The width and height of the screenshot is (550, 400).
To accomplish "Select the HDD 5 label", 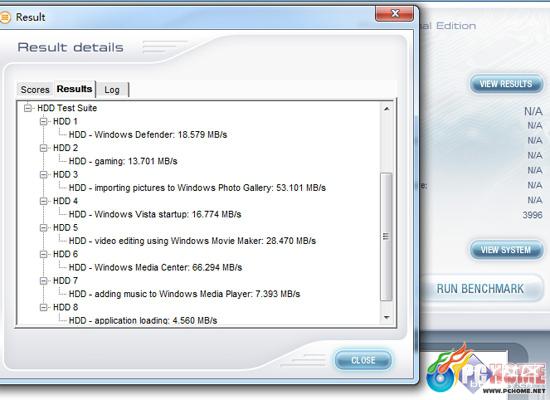I will tap(65, 228).
